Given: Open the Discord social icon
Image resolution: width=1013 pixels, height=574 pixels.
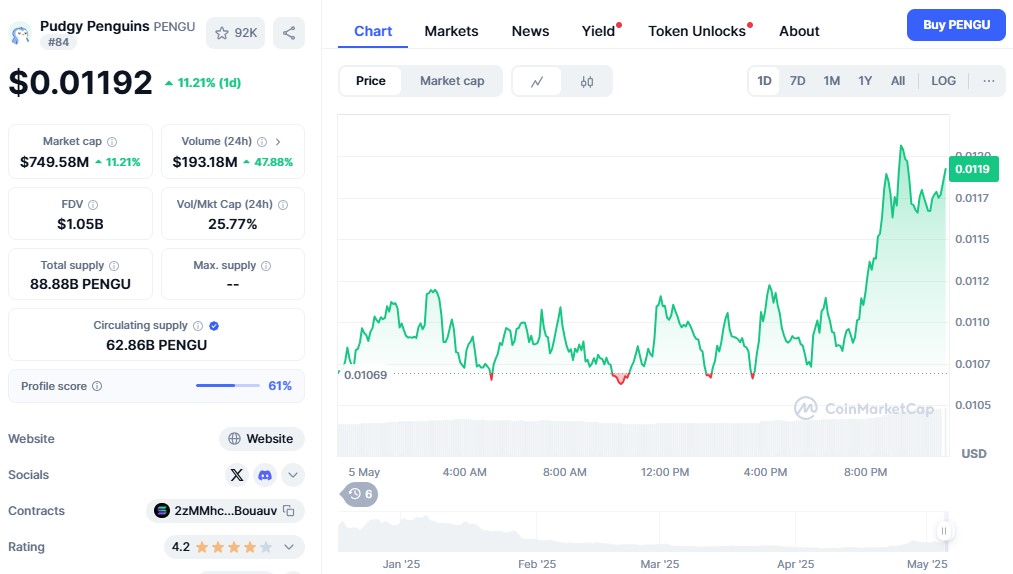Looking at the screenshot, I should [x=265, y=475].
